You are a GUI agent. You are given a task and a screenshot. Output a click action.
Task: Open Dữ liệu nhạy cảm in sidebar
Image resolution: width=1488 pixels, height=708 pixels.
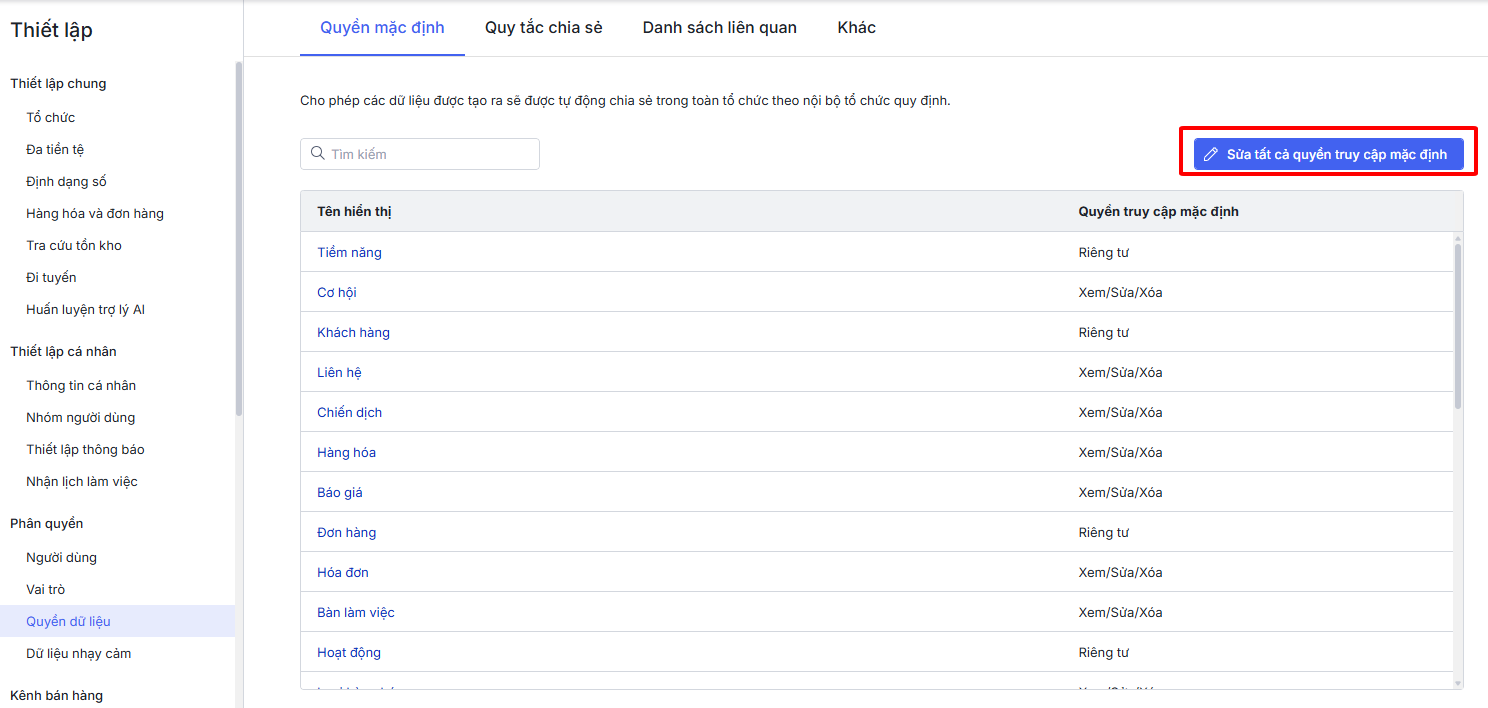(x=78, y=653)
